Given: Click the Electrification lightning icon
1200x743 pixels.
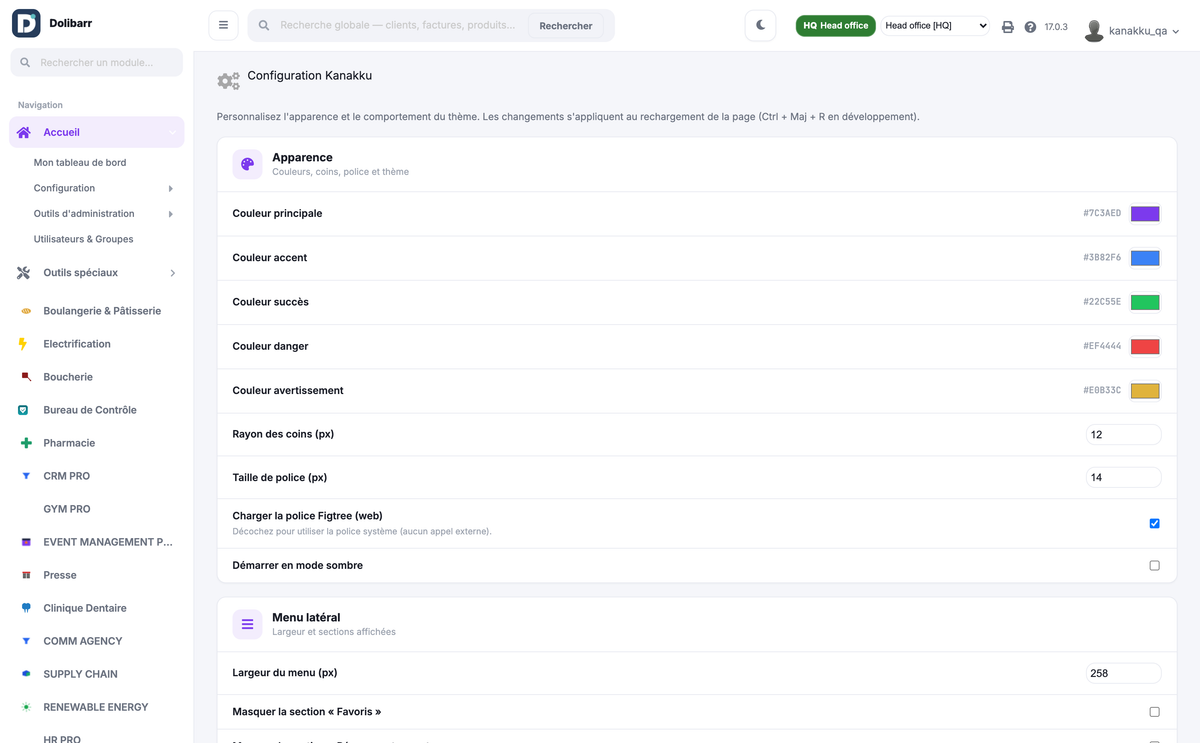Looking at the screenshot, I should [x=23, y=344].
